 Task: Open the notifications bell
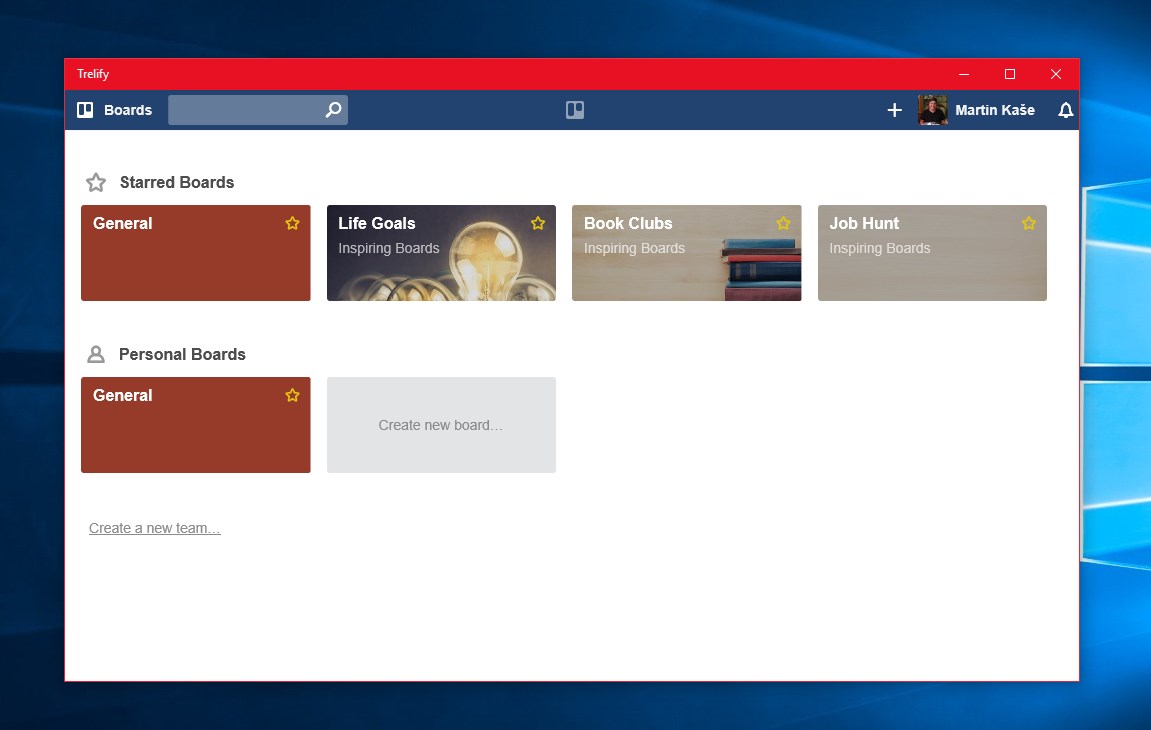(x=1065, y=110)
